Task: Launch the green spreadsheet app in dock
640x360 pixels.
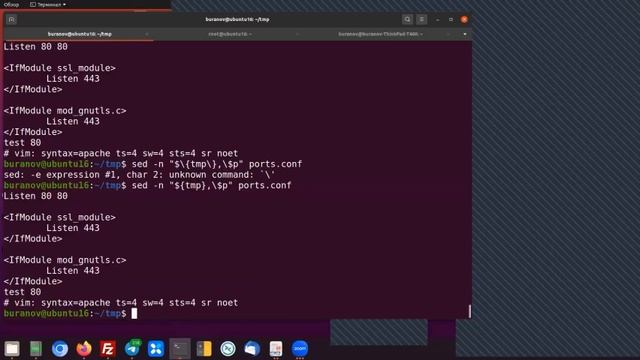Action: click(x=36, y=349)
